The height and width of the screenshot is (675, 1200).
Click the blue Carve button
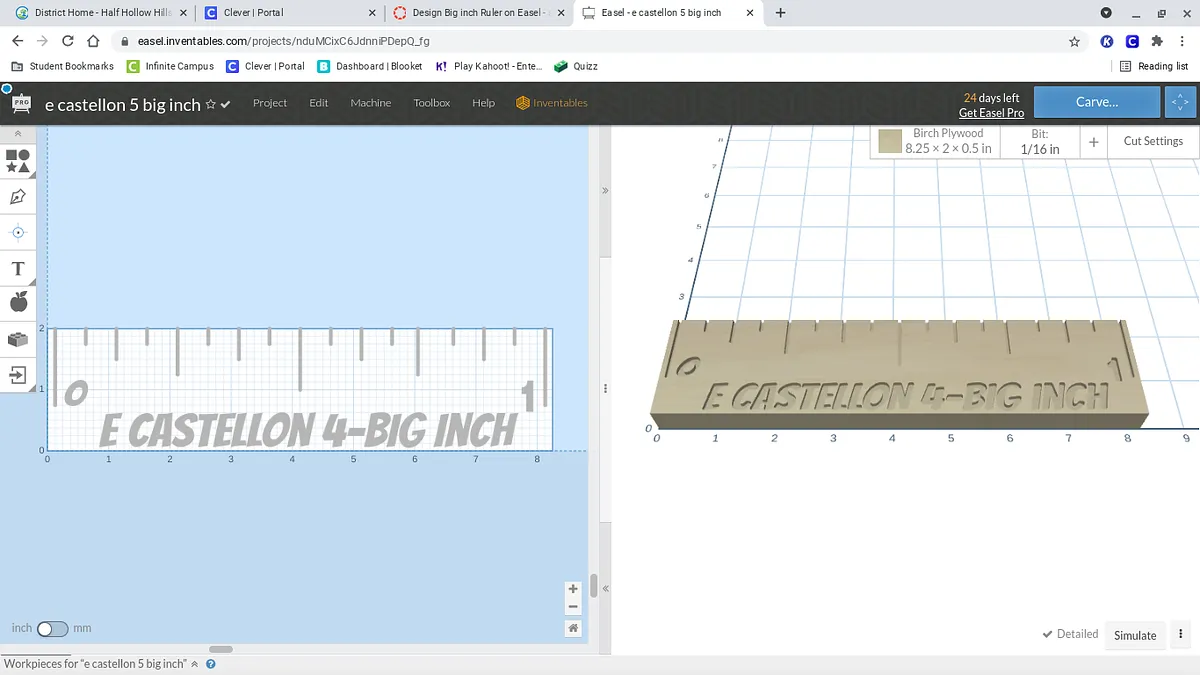(x=1096, y=102)
